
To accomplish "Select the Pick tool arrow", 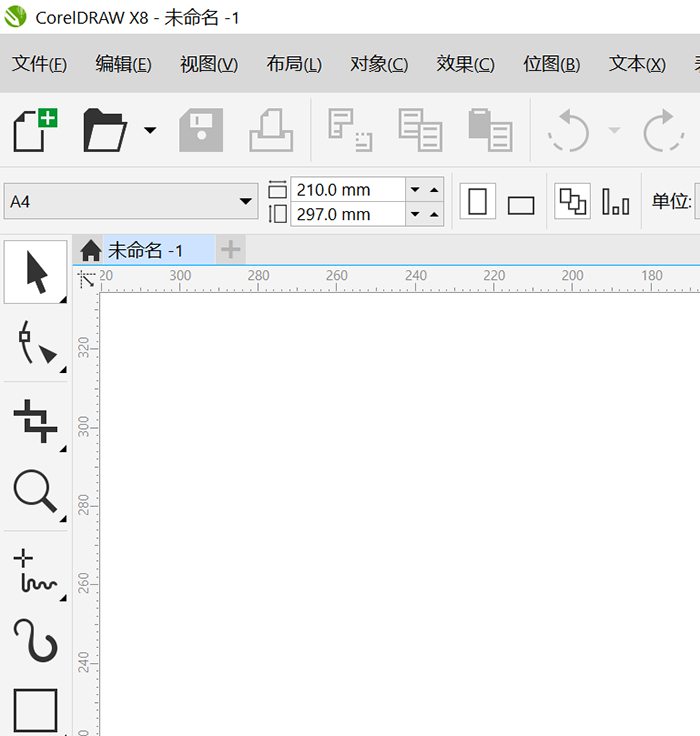I will [36, 272].
